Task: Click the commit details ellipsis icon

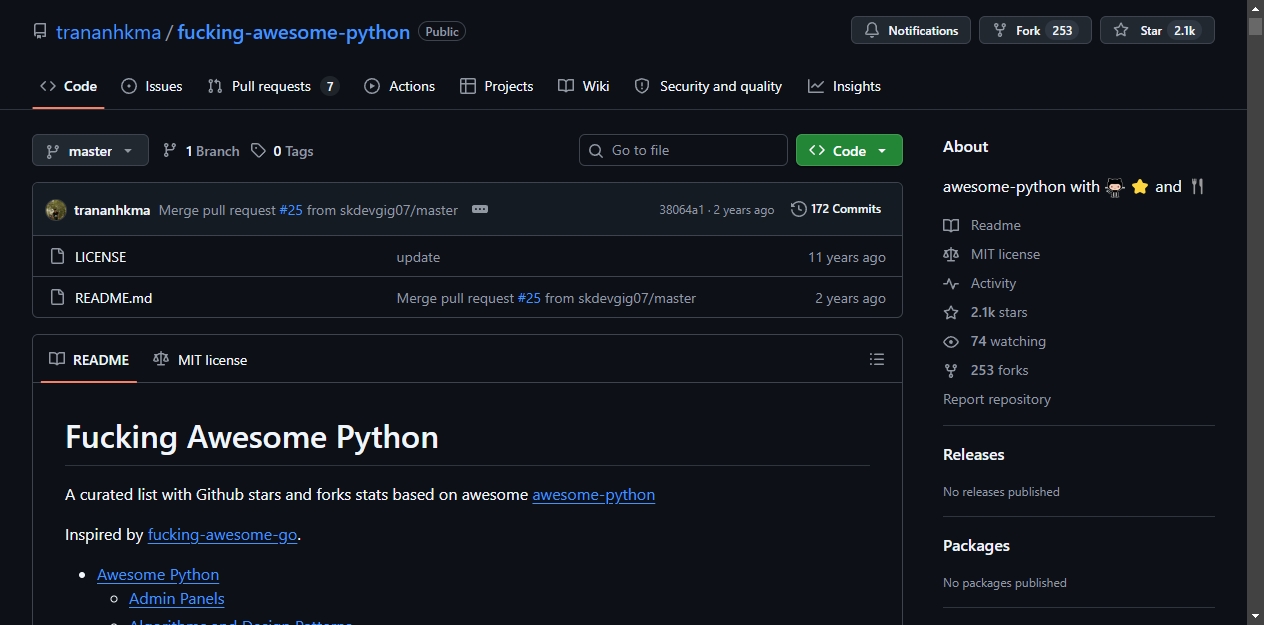Action: [x=480, y=209]
